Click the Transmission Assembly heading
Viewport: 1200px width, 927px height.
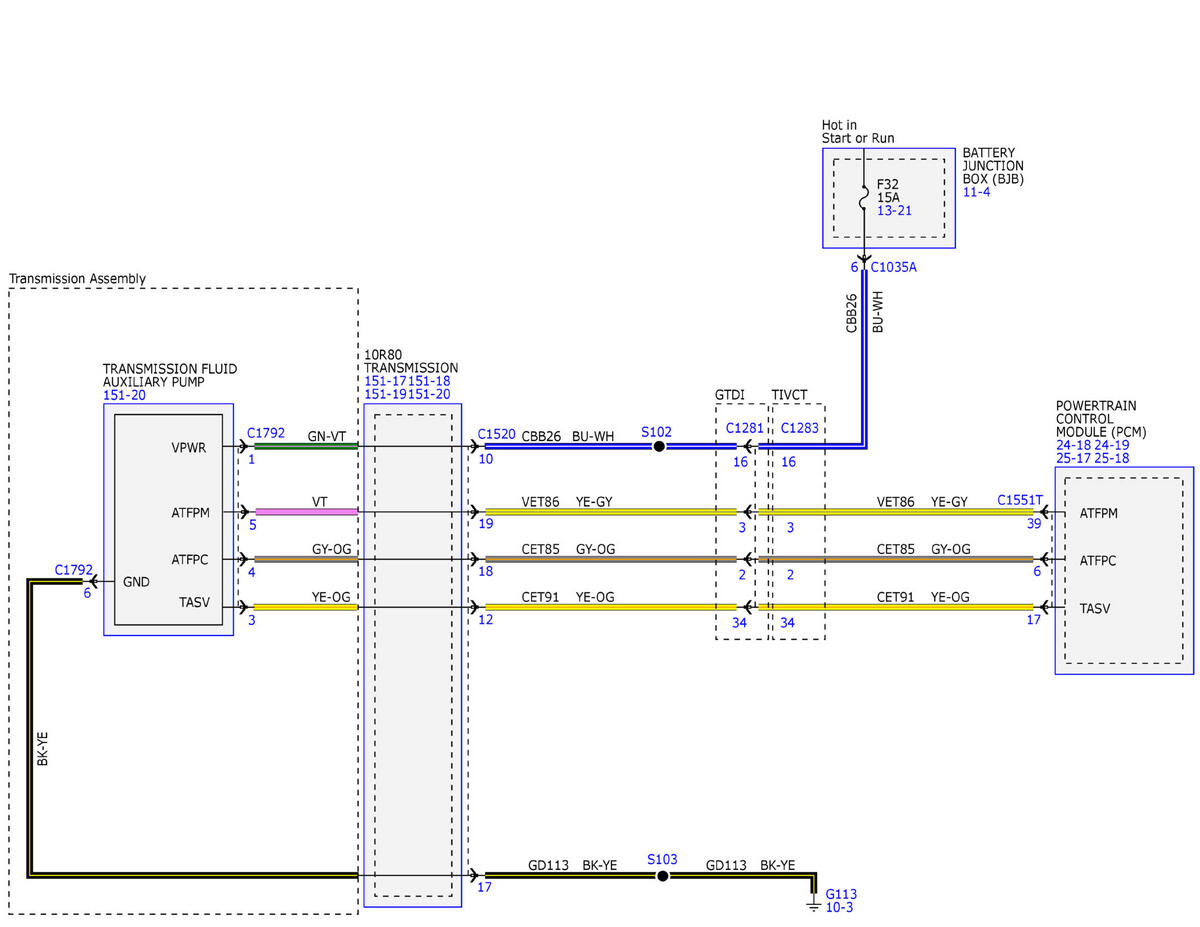[x=77, y=279]
